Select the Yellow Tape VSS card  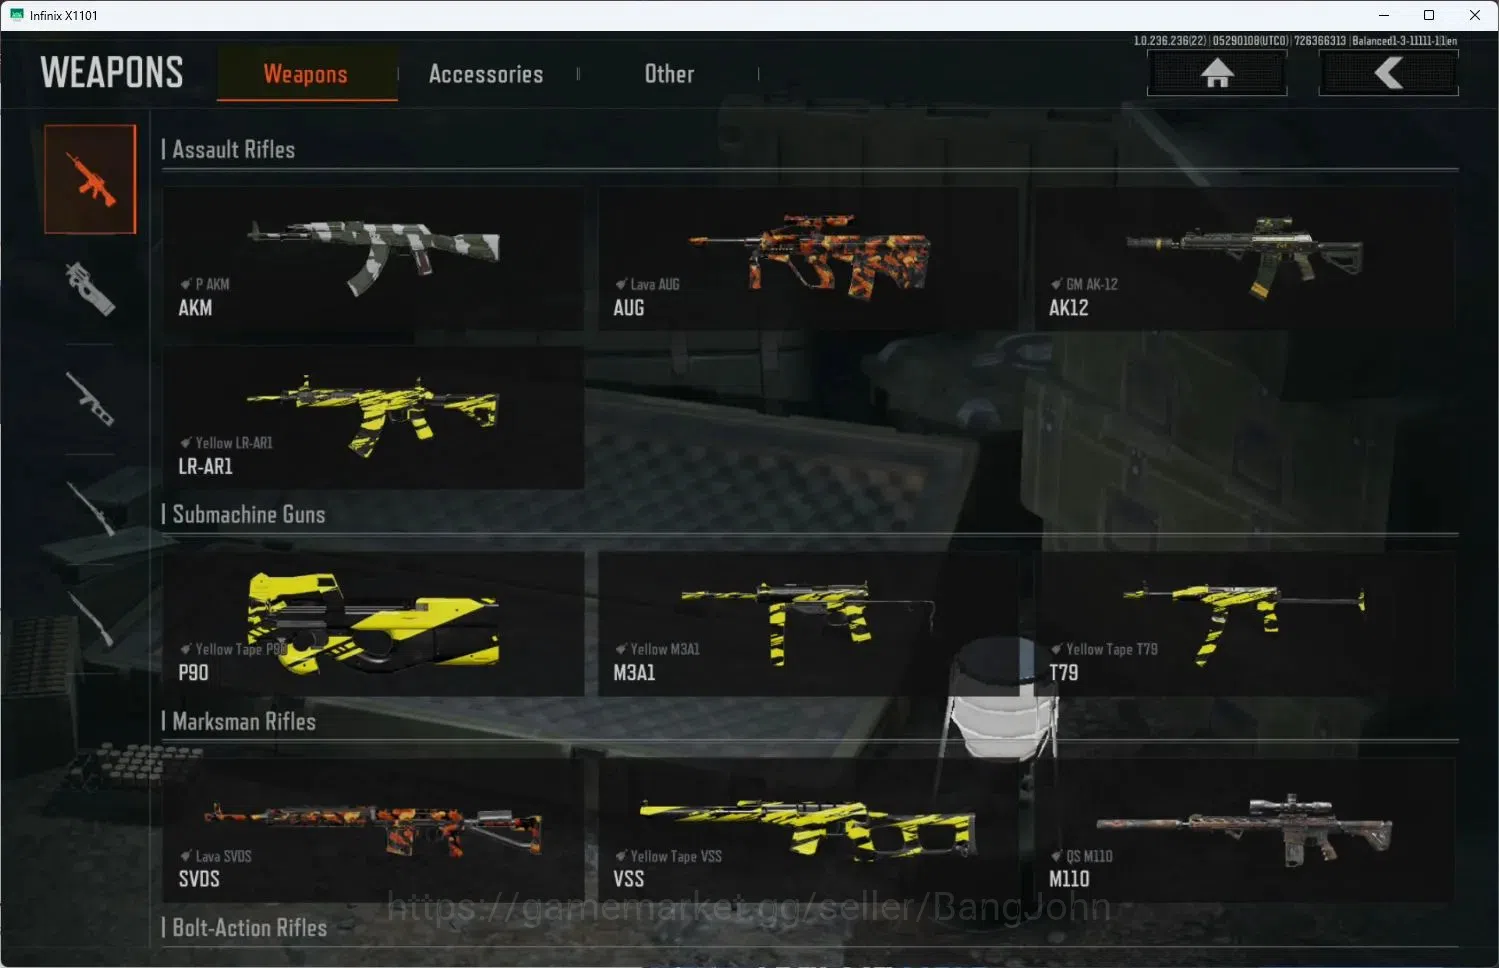(x=808, y=830)
